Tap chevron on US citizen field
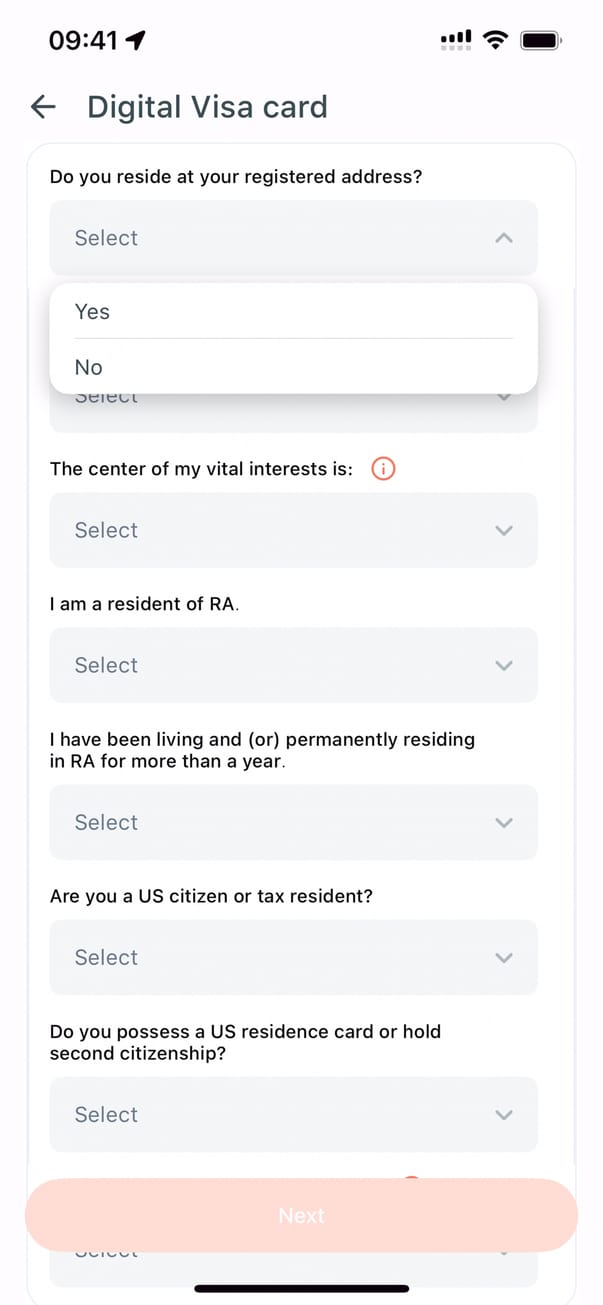This screenshot has height=1305, width=603. (504, 957)
